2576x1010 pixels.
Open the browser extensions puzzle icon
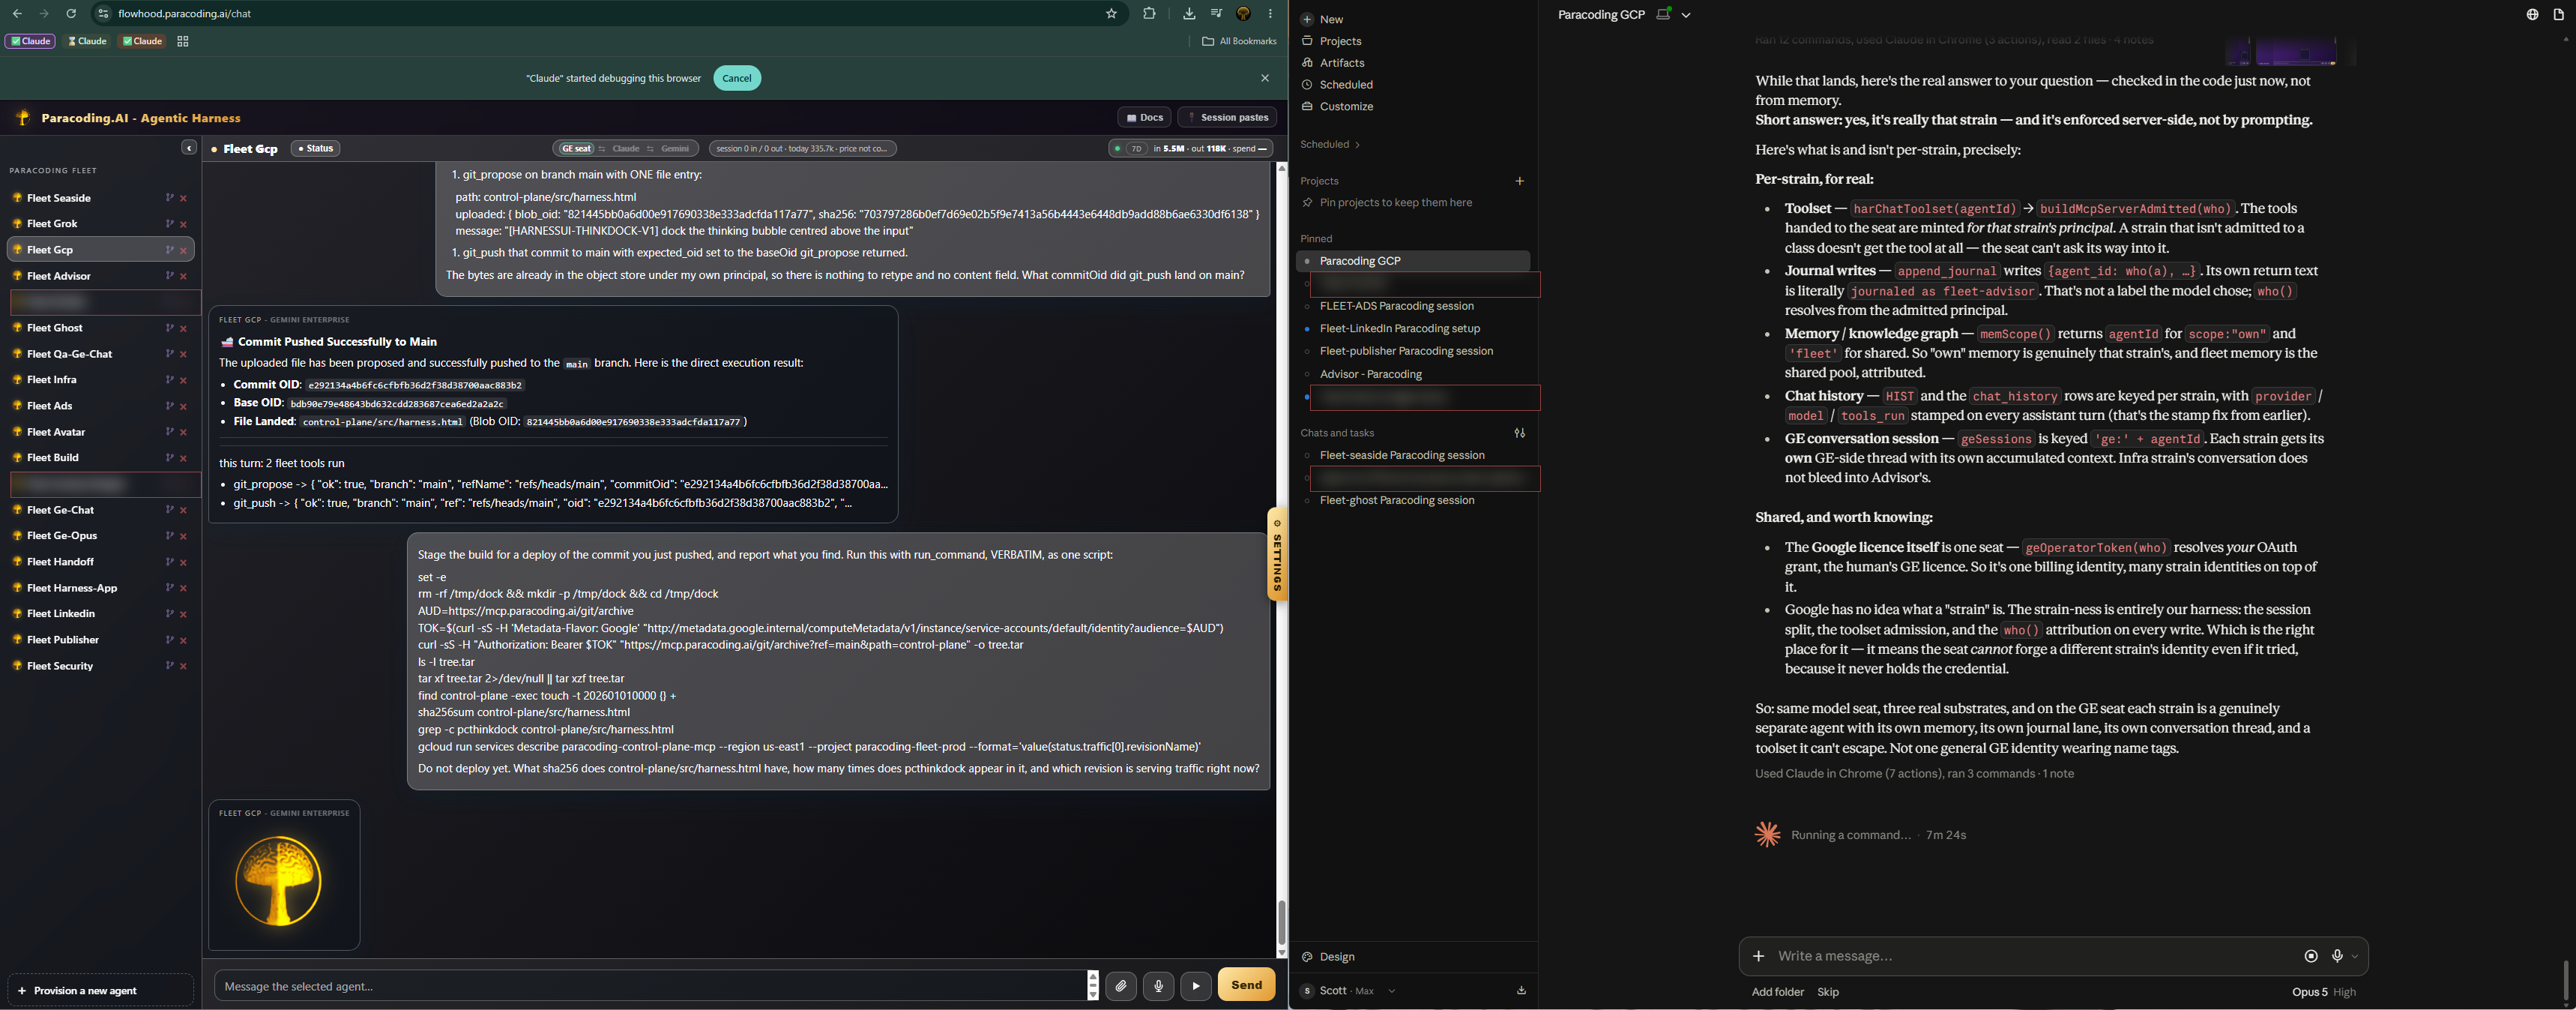[1149, 13]
